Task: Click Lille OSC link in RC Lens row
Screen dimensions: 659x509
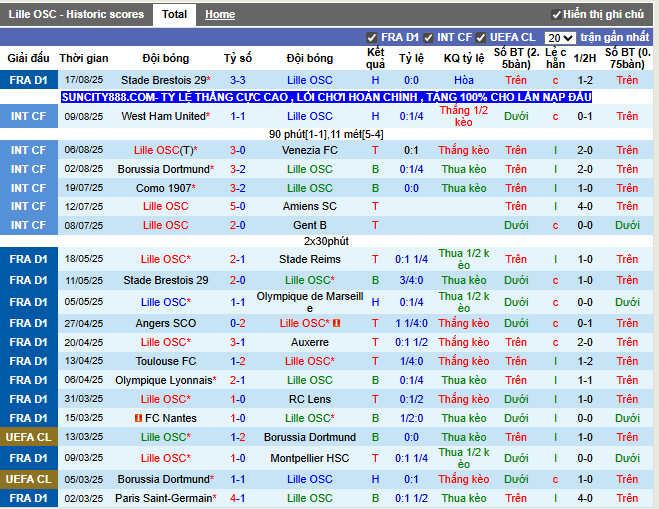Action: (x=166, y=399)
